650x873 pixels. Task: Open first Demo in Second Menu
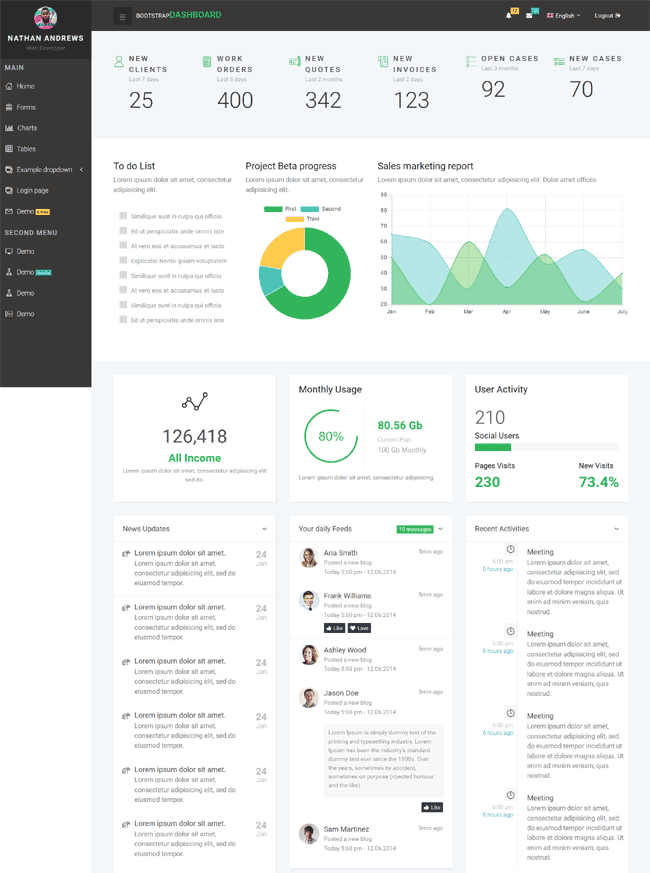[25, 251]
